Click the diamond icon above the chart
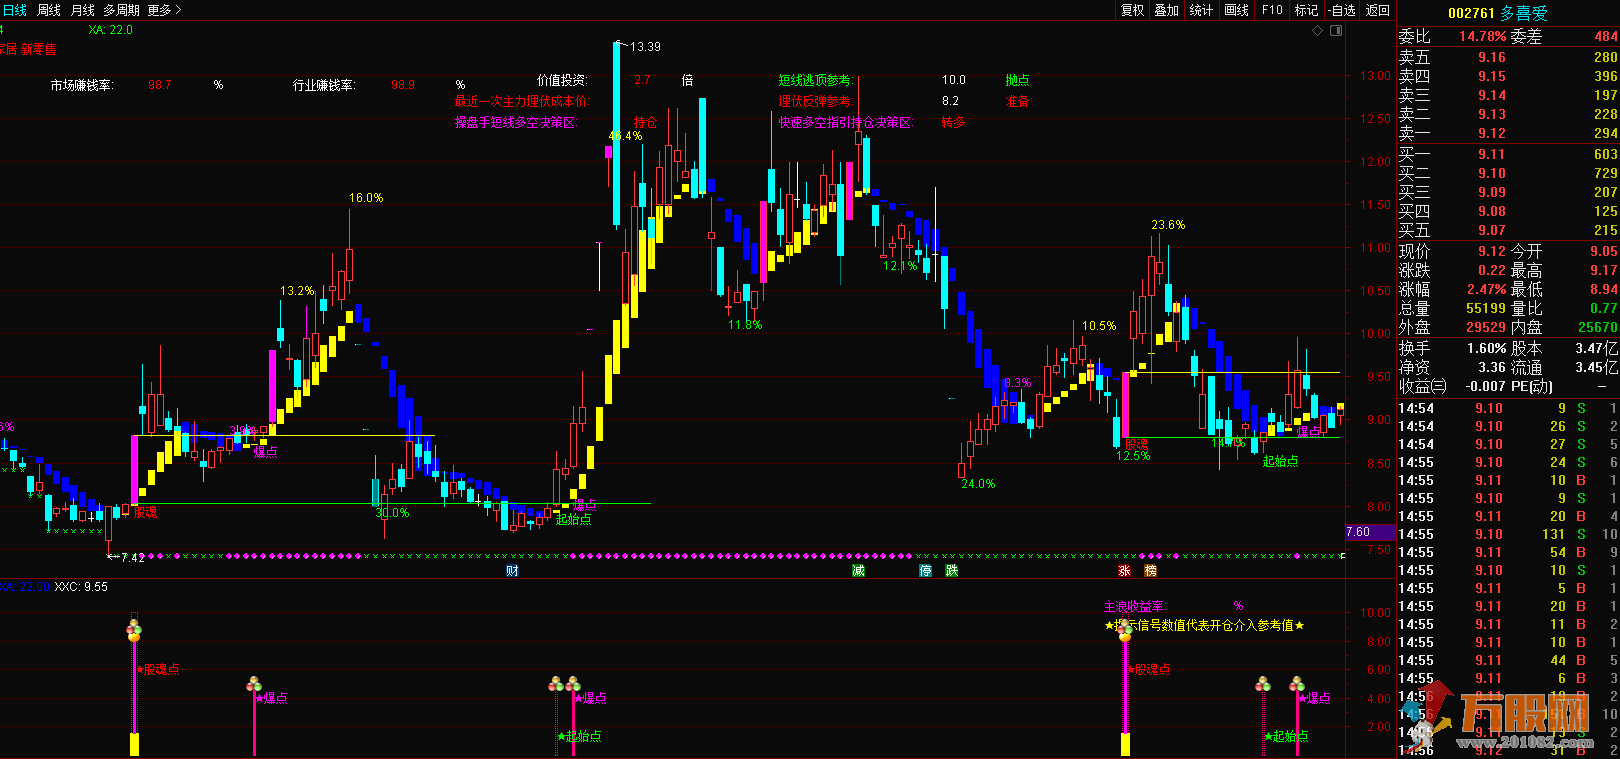The image size is (1620, 759). coord(1318,31)
